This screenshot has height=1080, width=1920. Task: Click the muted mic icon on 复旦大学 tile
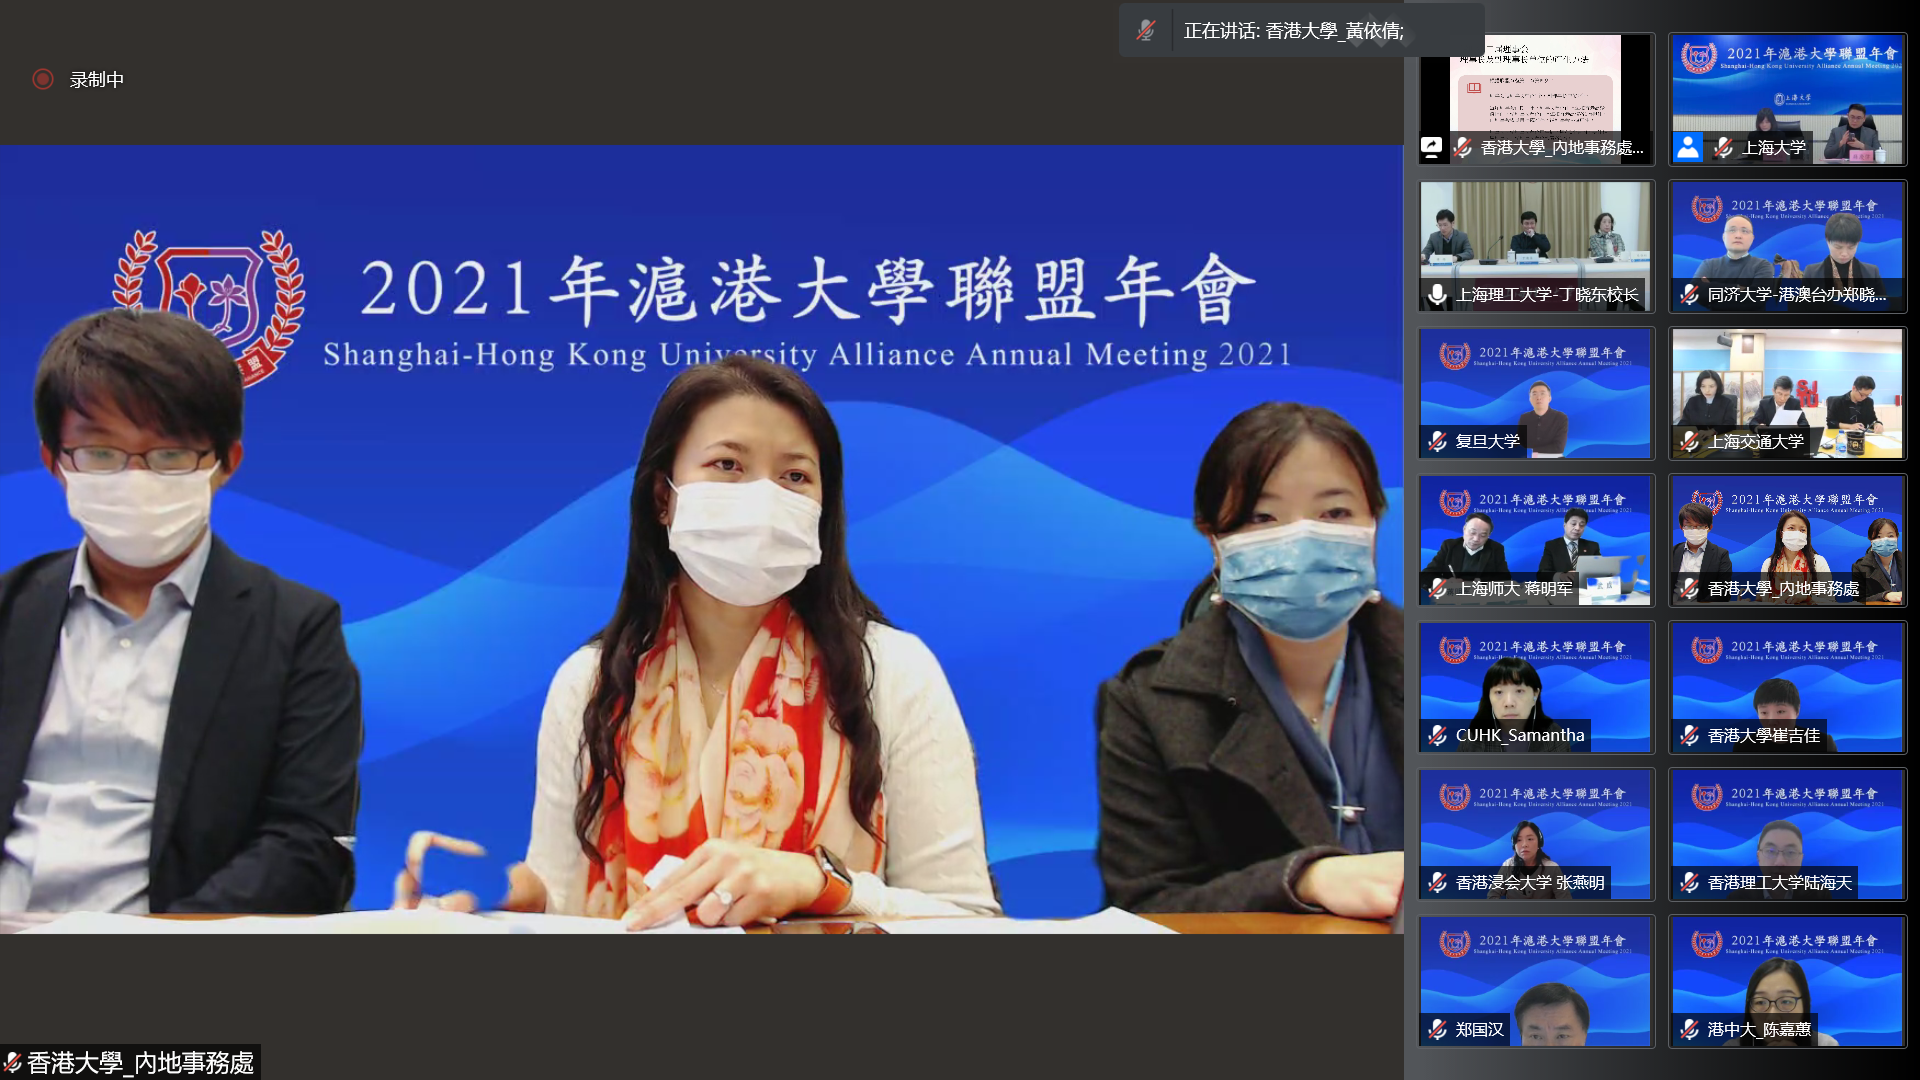(x=1437, y=442)
